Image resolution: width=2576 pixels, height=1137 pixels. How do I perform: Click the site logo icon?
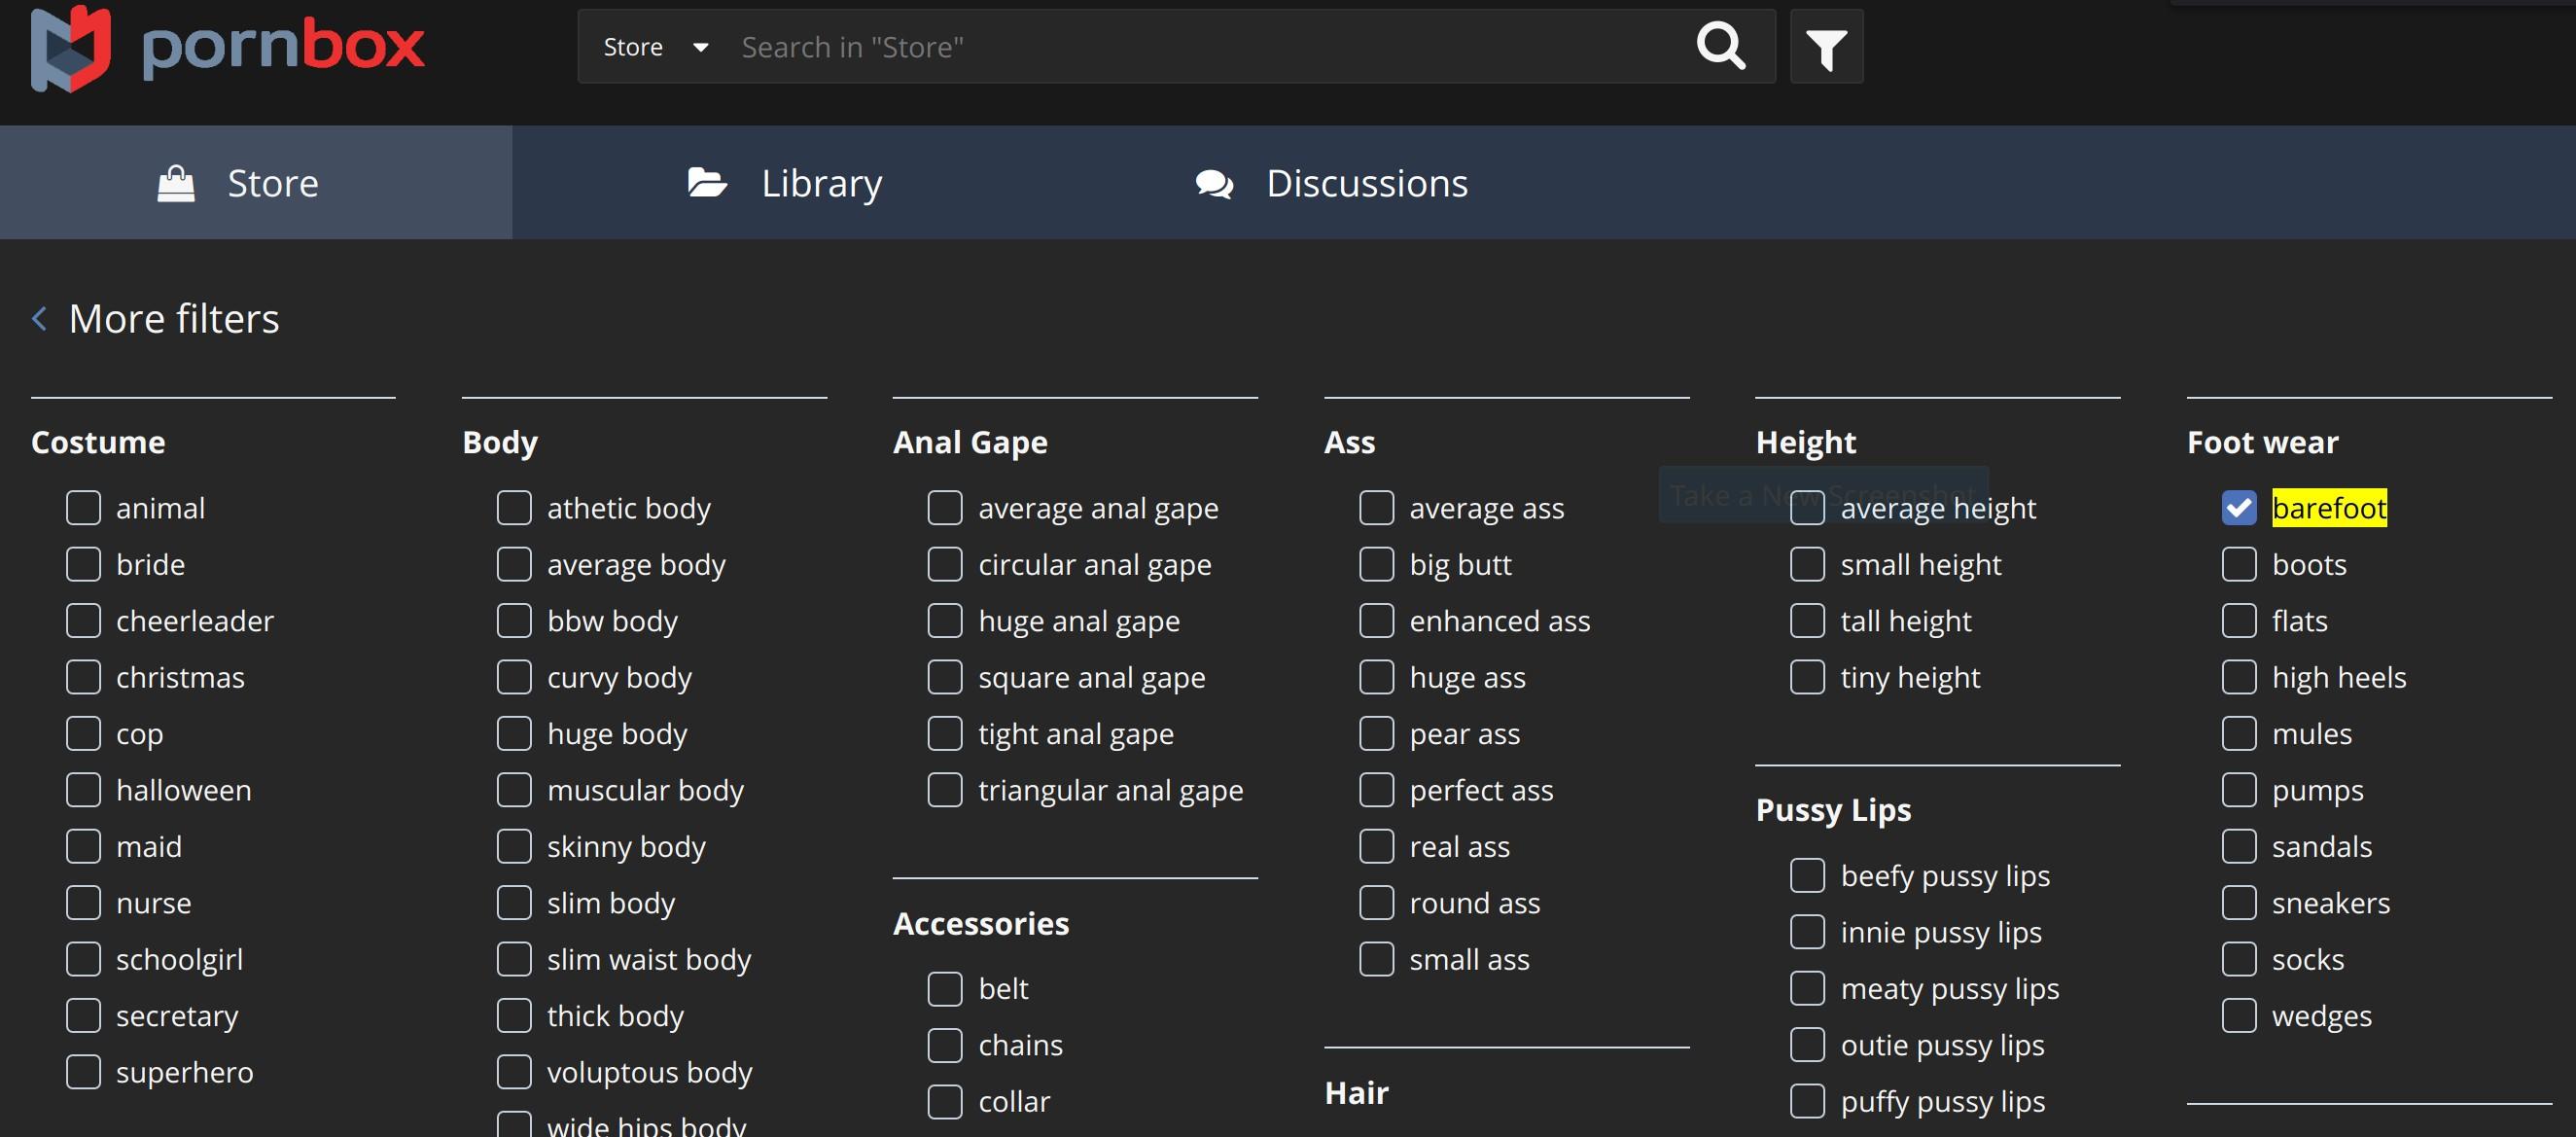pyautogui.click(x=70, y=48)
